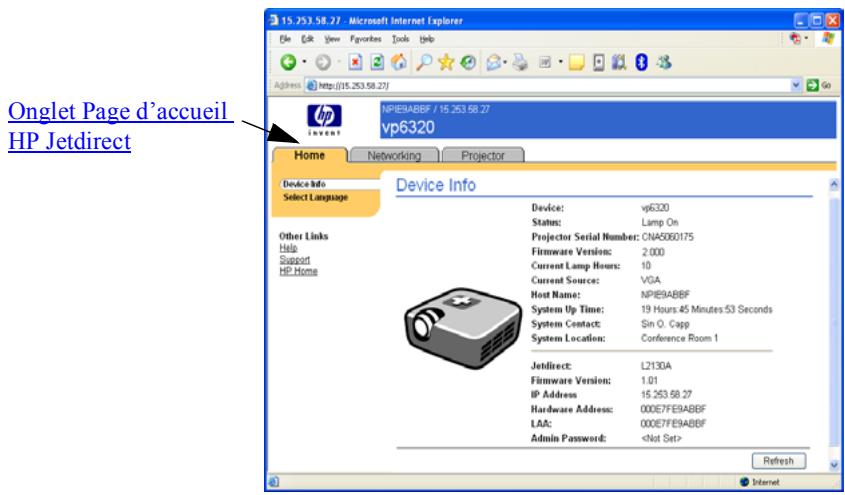Open the HP Home link

[x=298, y=271]
